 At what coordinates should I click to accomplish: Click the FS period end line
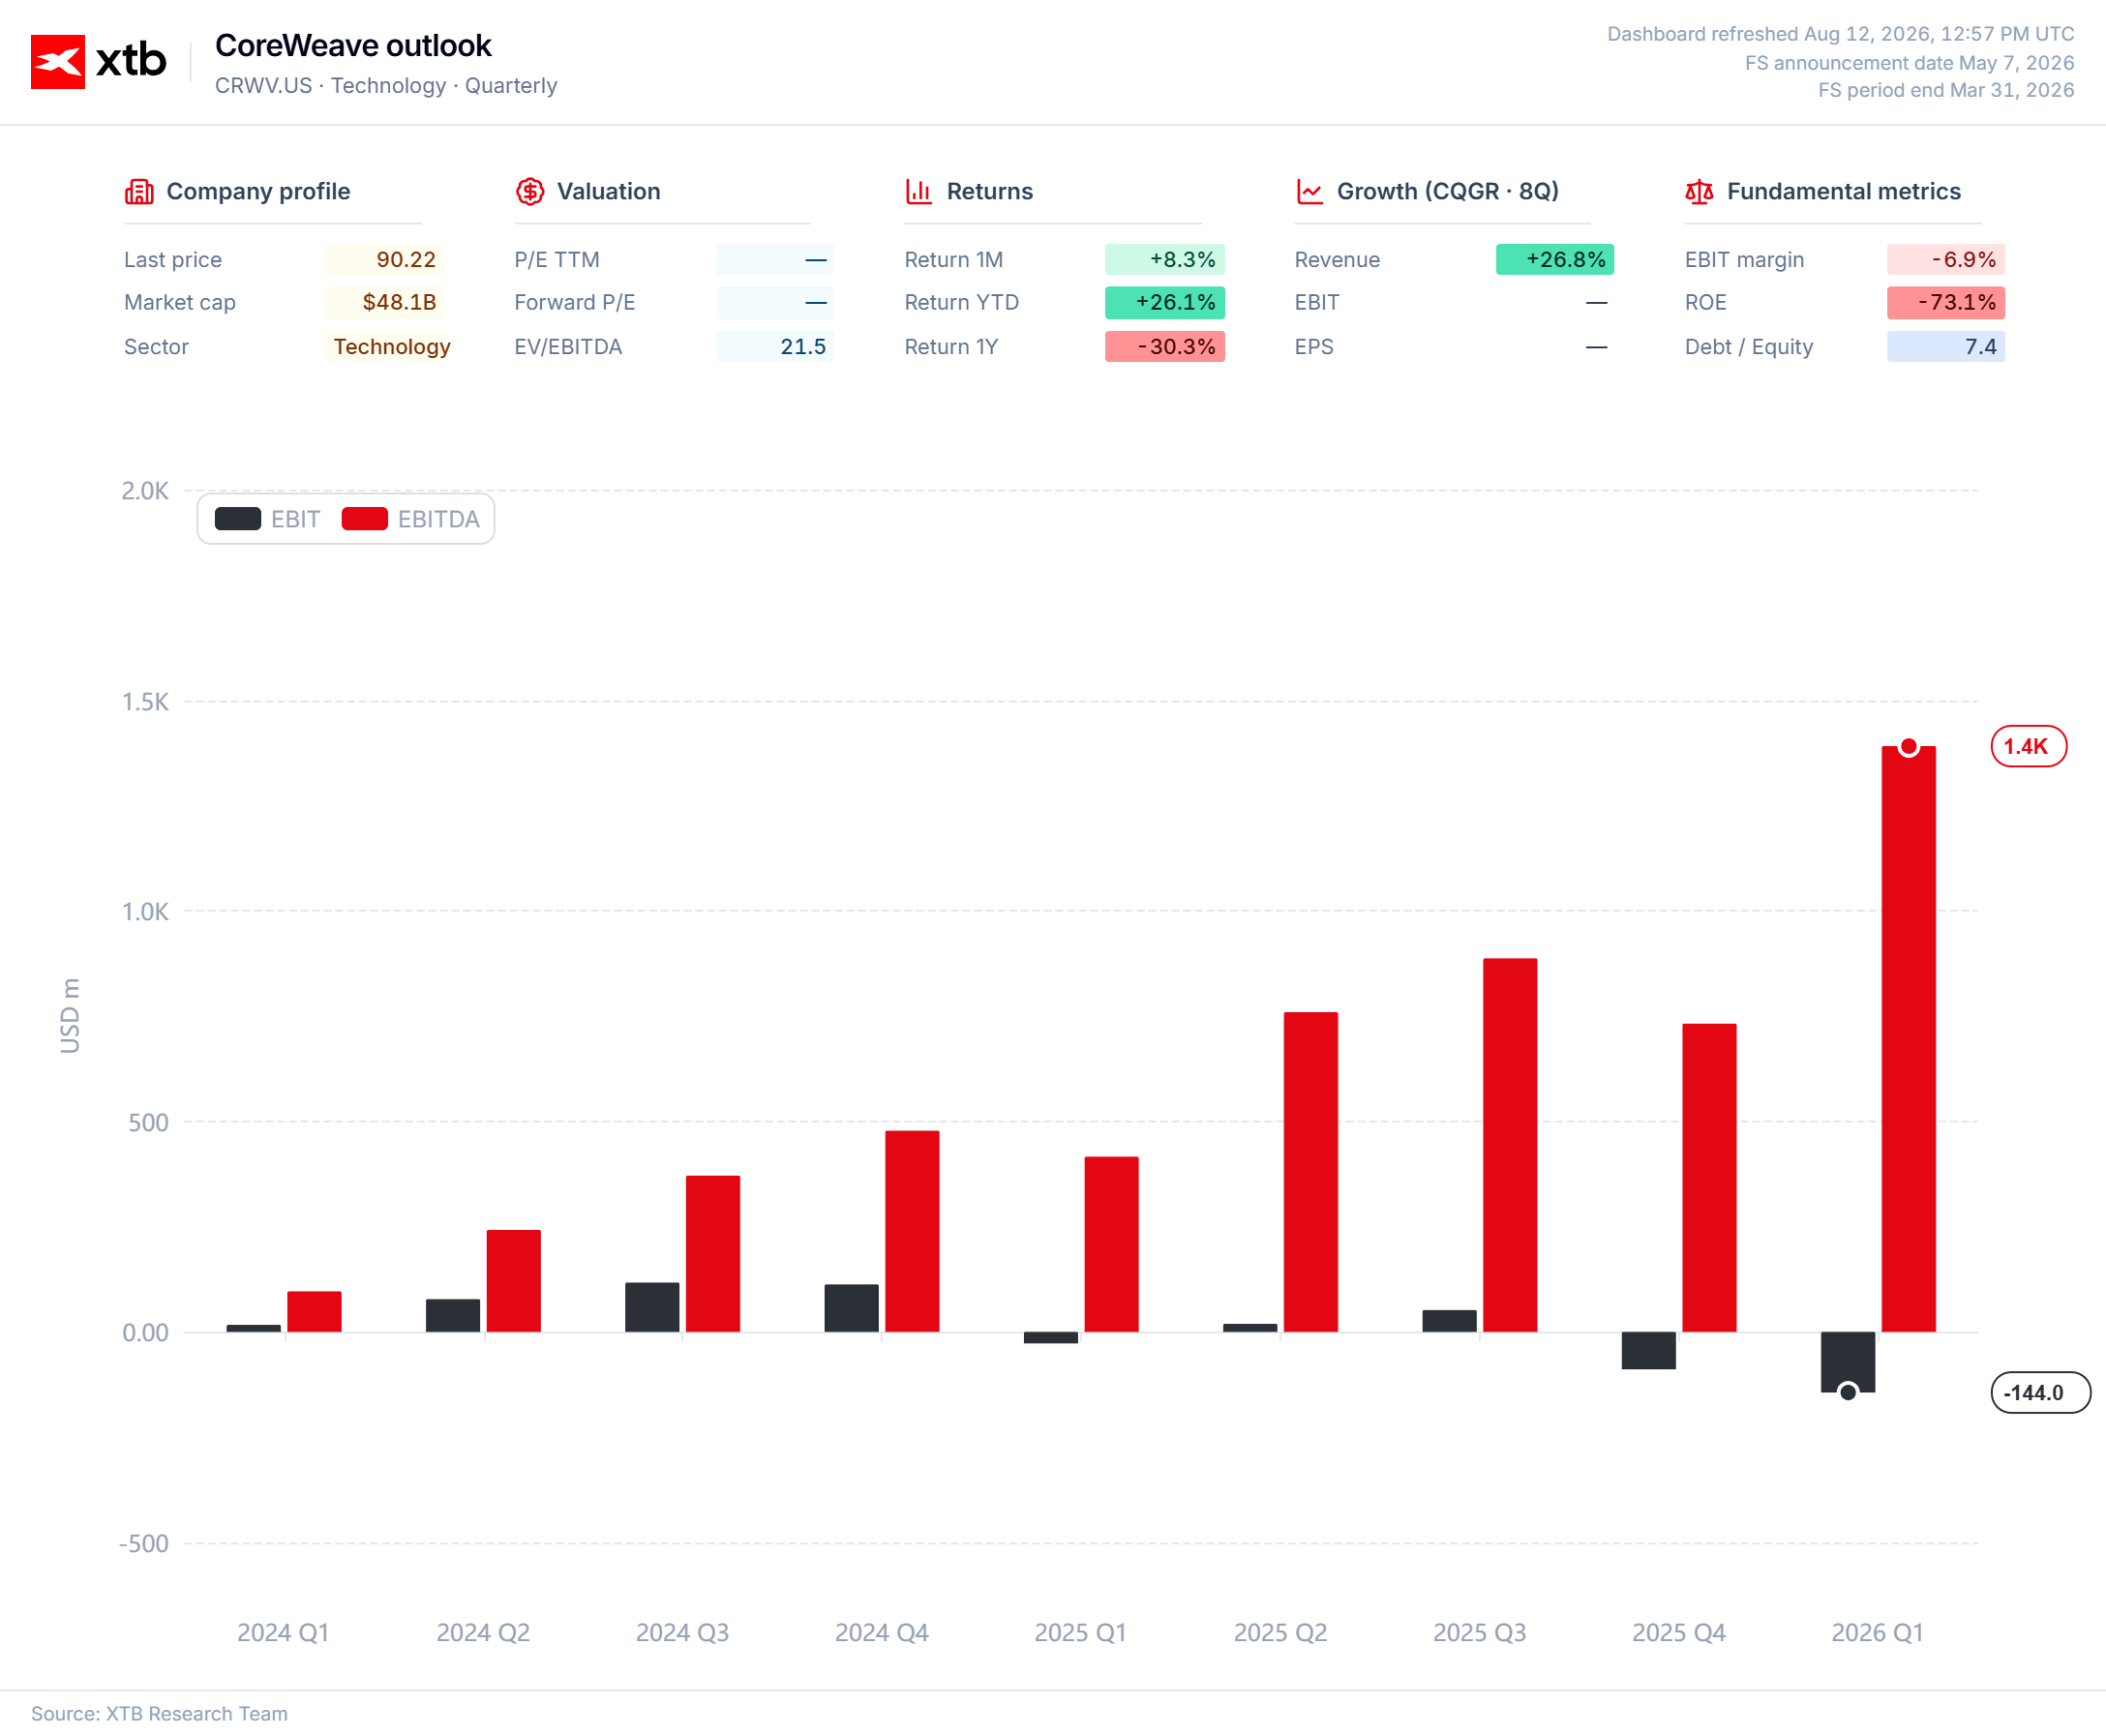click(1946, 90)
